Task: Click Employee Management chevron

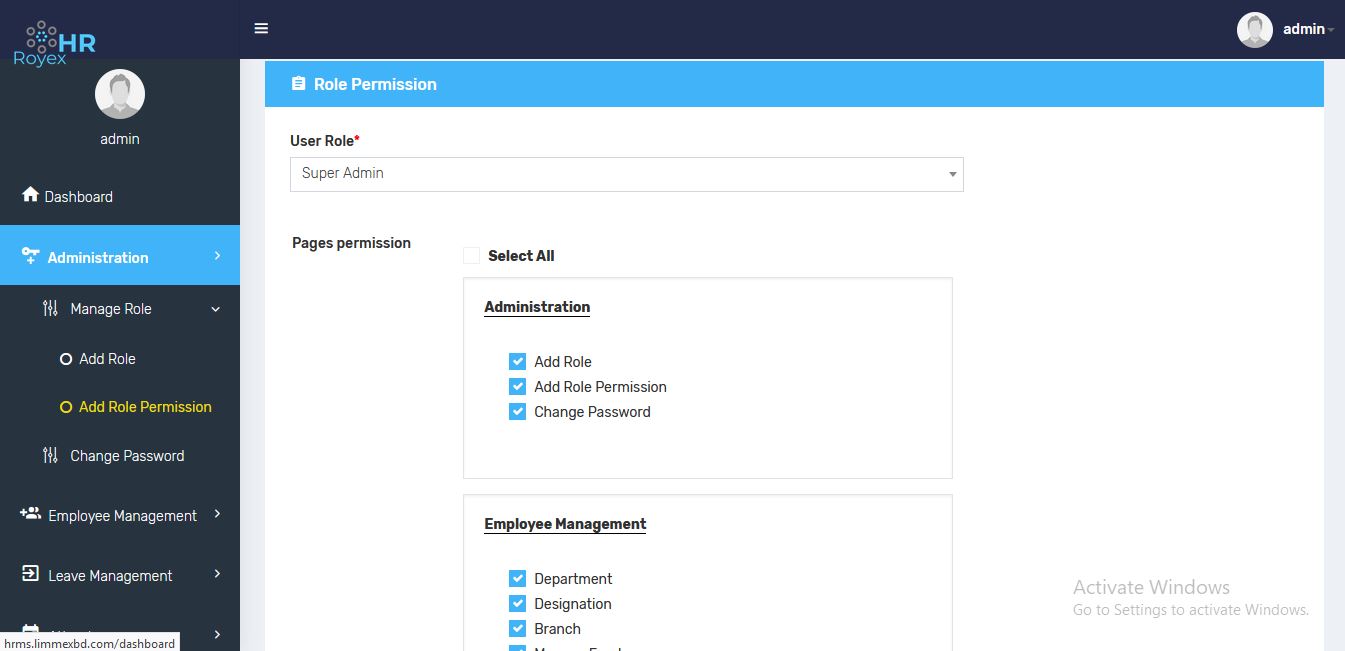Action: point(217,514)
